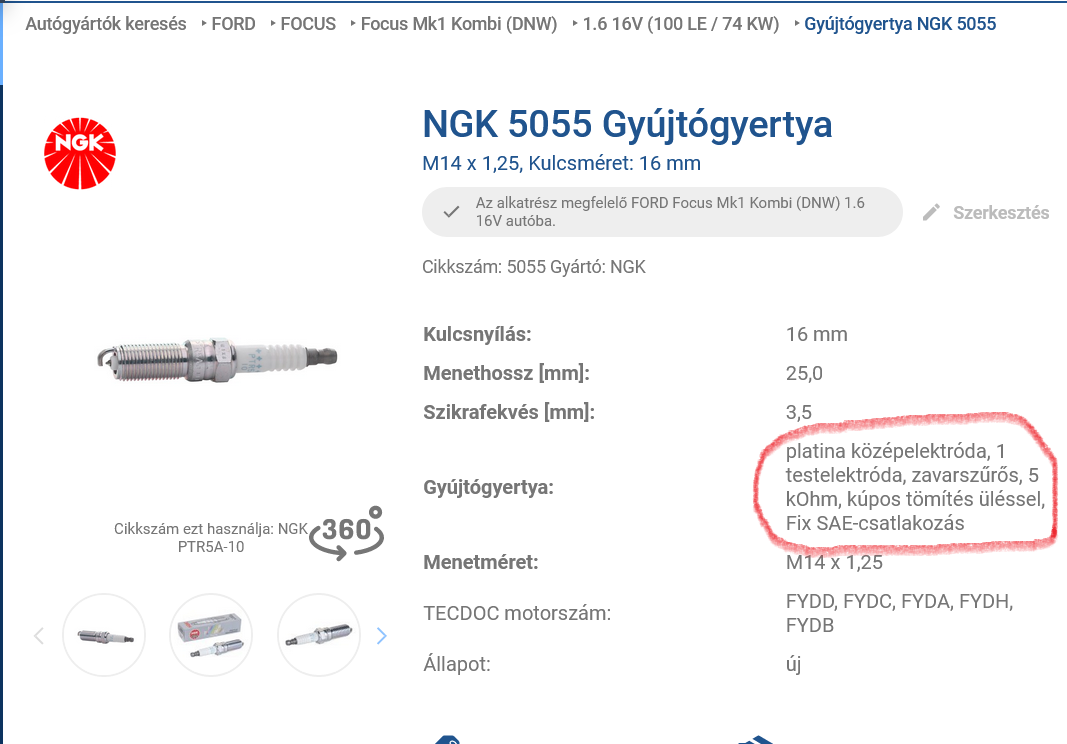Open FORD breadcrumb link

[x=233, y=24]
